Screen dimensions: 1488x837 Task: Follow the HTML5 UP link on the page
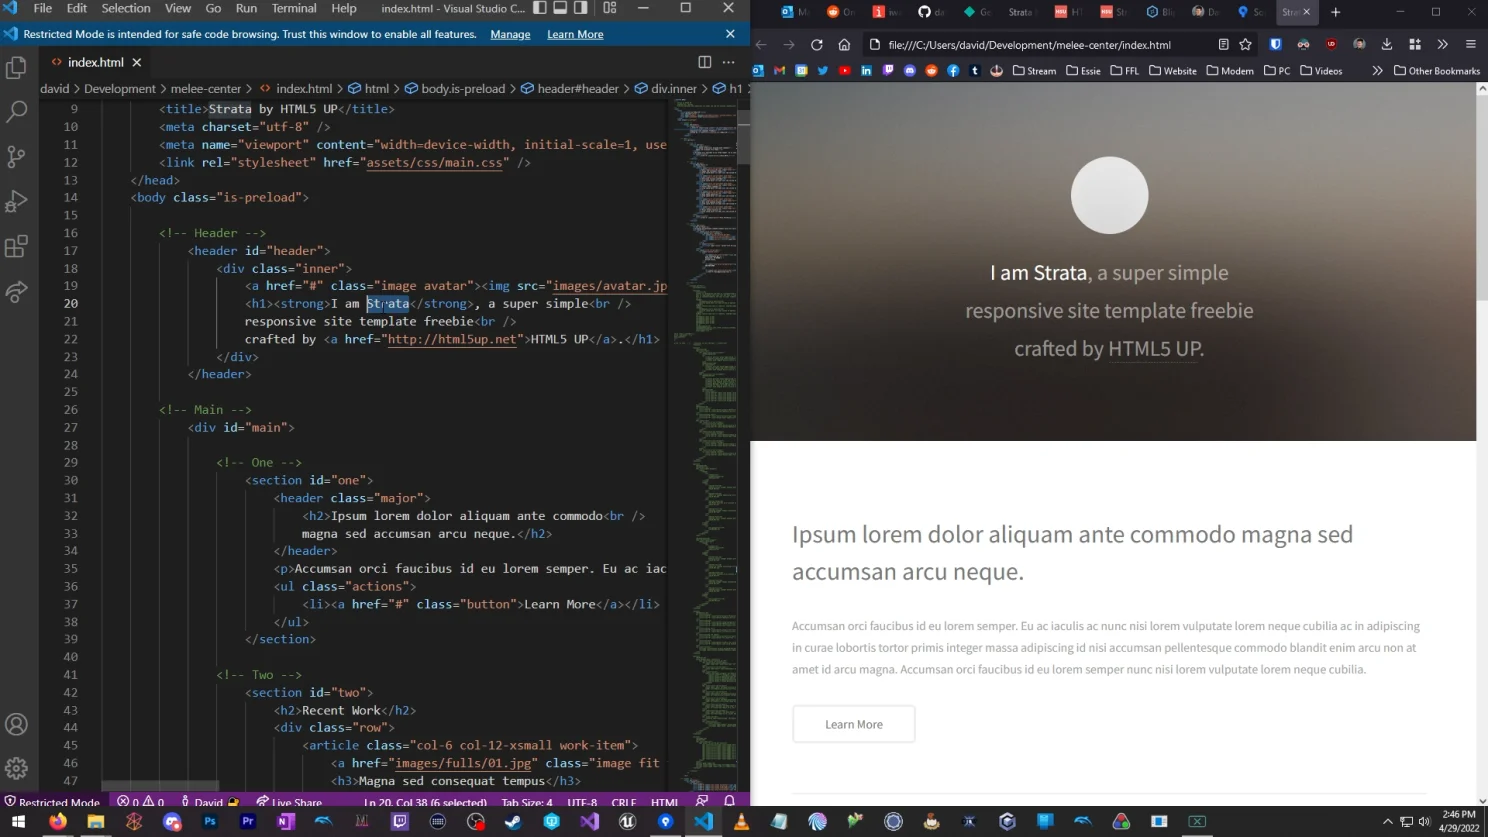click(1155, 348)
